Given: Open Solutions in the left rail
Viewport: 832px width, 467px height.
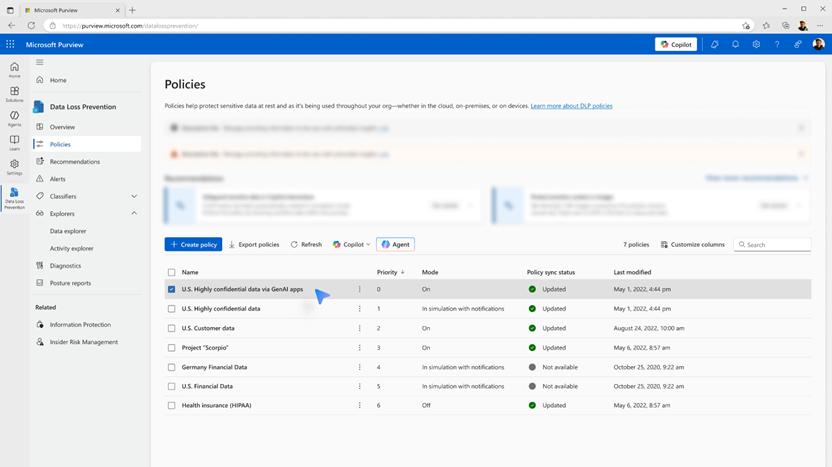Looking at the screenshot, I should tap(14, 94).
